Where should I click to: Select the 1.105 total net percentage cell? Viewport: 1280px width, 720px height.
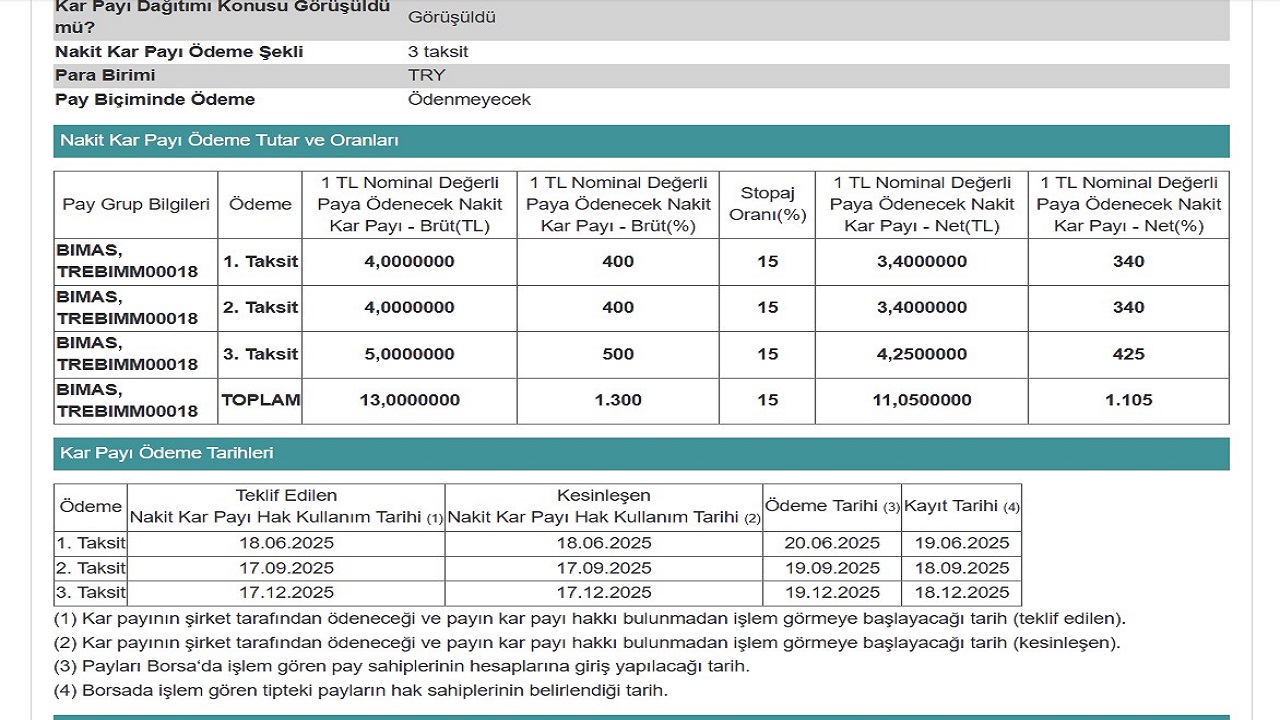tap(1128, 400)
